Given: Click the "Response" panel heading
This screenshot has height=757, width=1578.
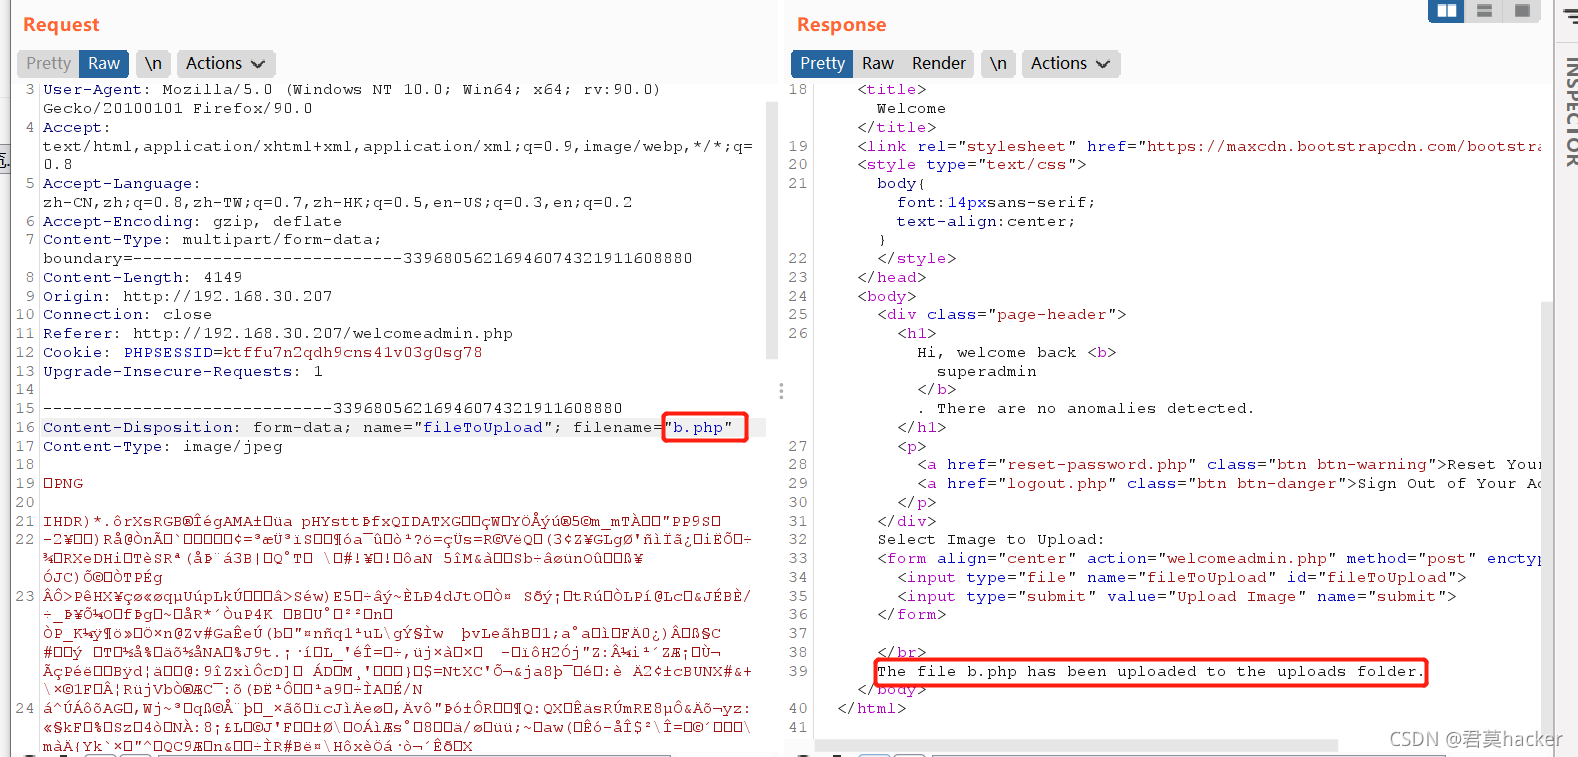Looking at the screenshot, I should tap(841, 25).
